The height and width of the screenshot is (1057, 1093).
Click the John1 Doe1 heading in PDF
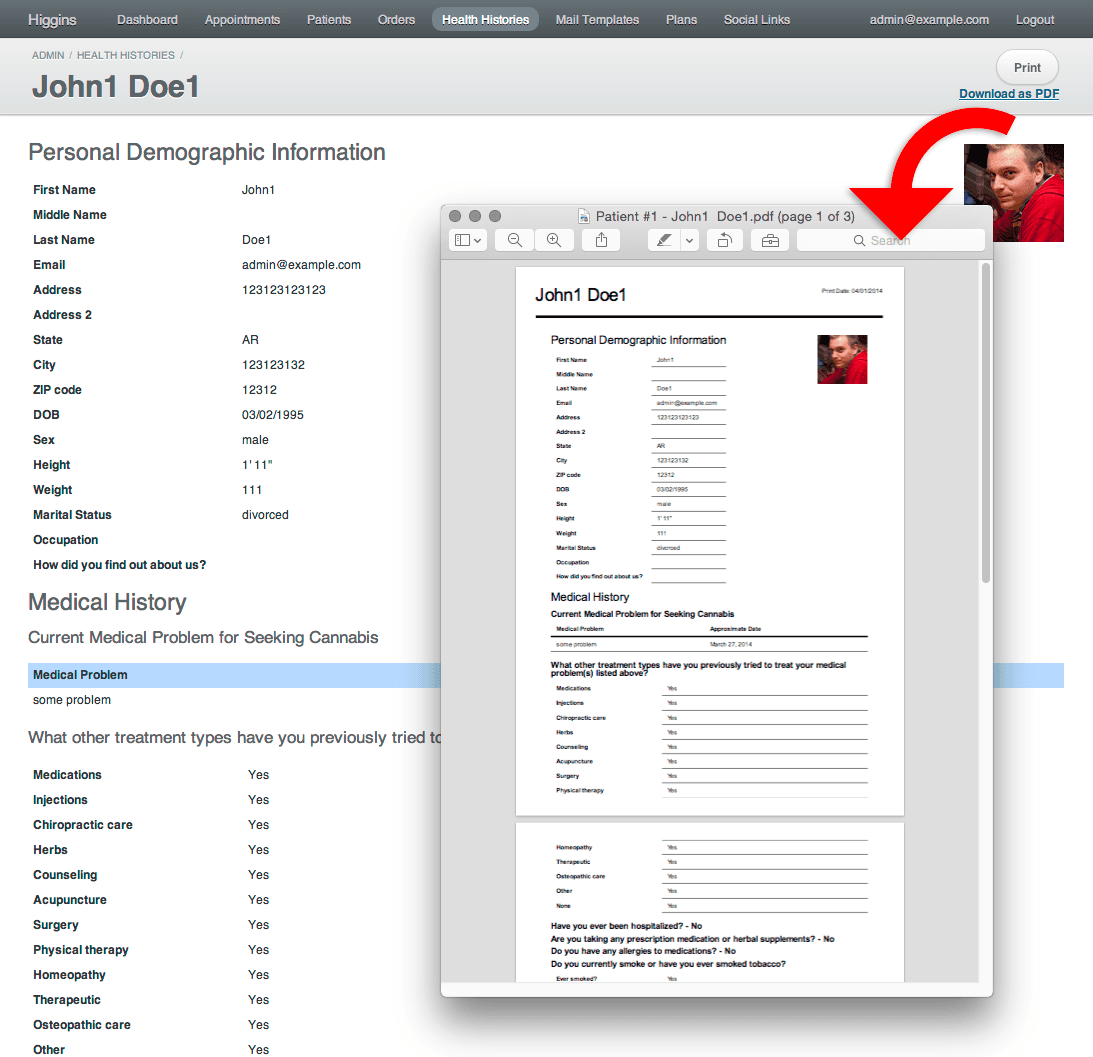coord(581,295)
